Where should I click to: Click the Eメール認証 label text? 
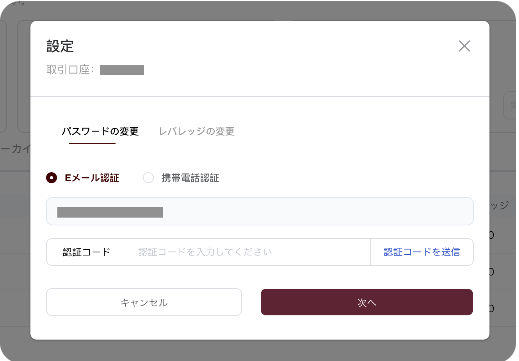[x=92, y=178]
